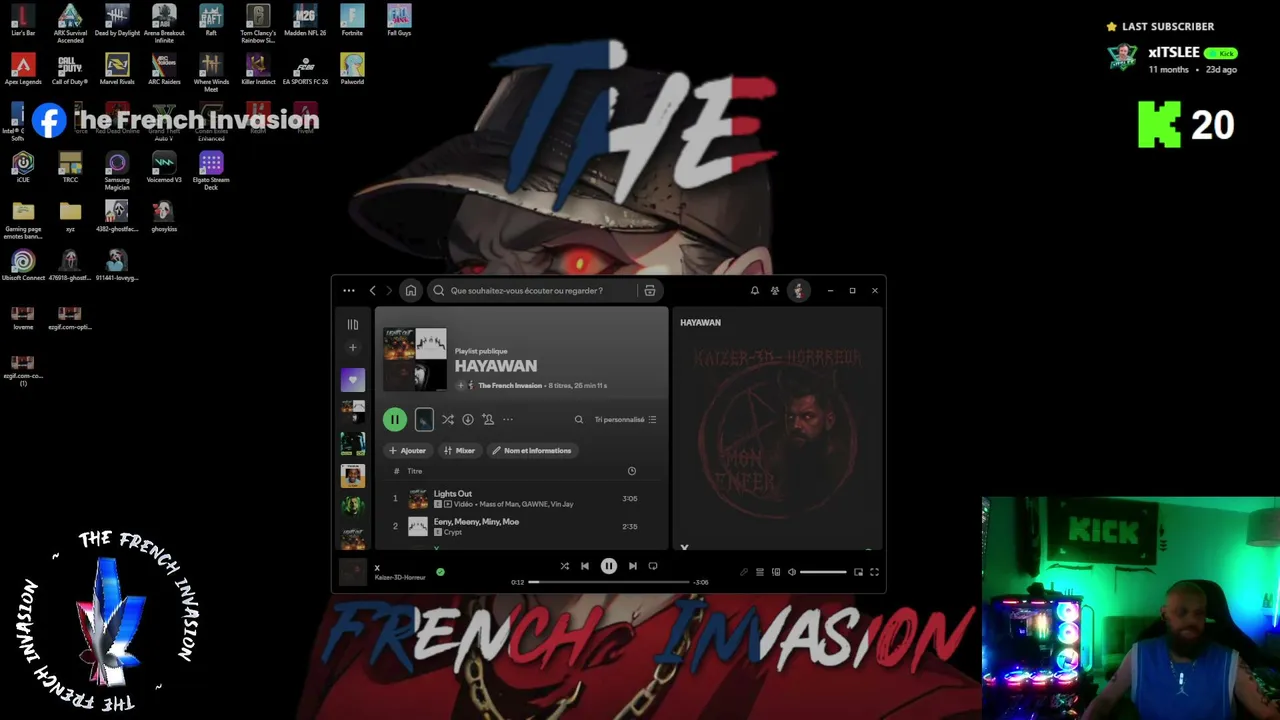Open the Spotify notifications bell
Screen dimensions: 1280x720
click(754, 291)
